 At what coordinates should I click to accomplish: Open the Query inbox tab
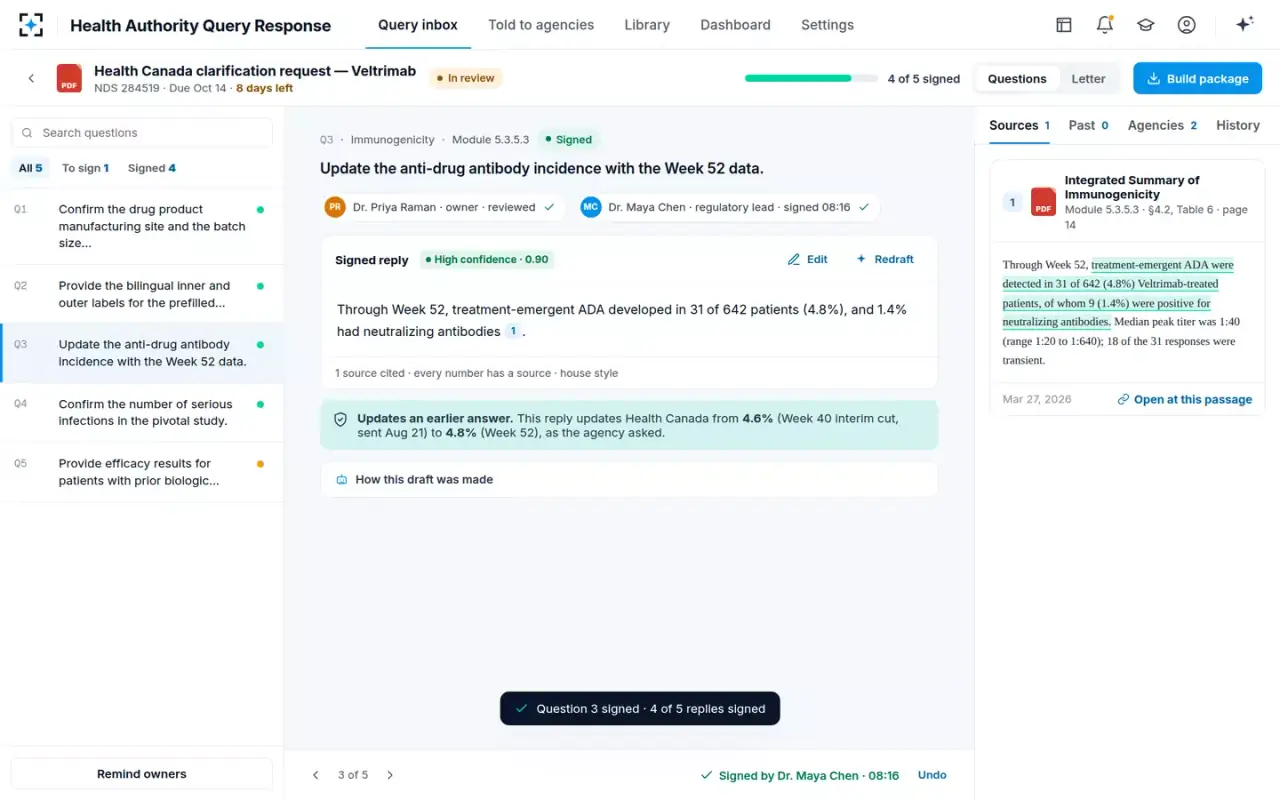pos(418,25)
